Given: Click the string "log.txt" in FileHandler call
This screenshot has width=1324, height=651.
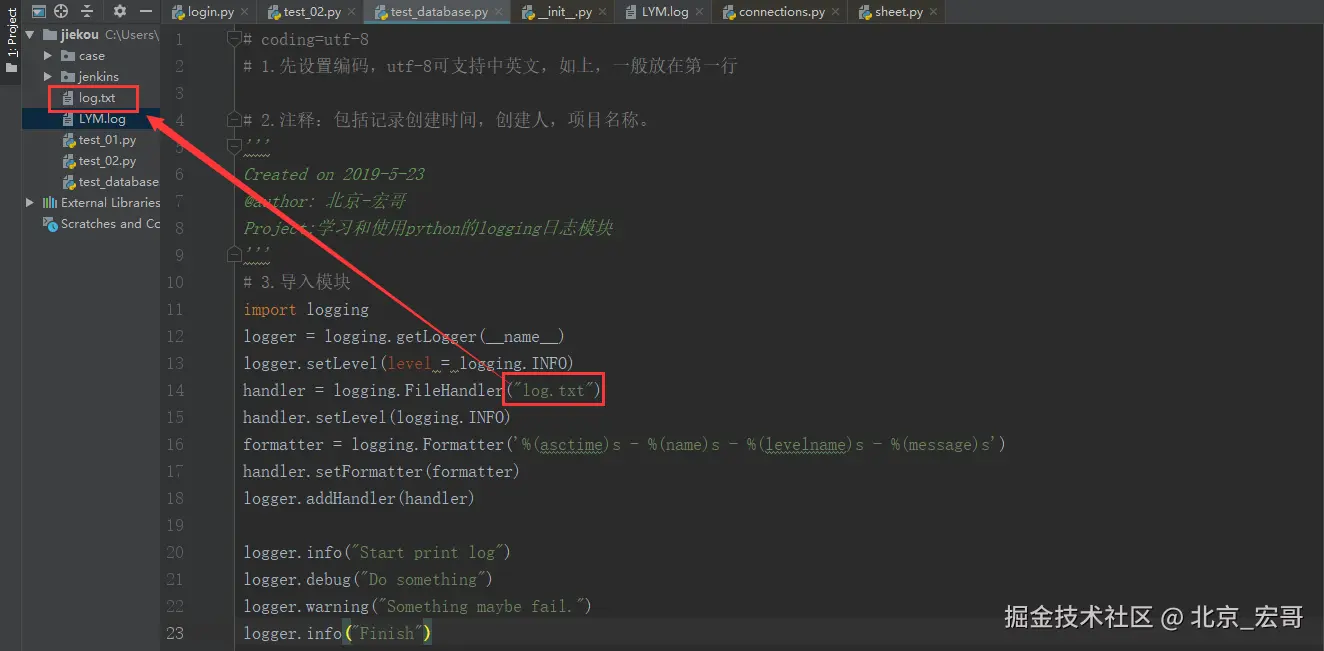Looking at the screenshot, I should [553, 390].
